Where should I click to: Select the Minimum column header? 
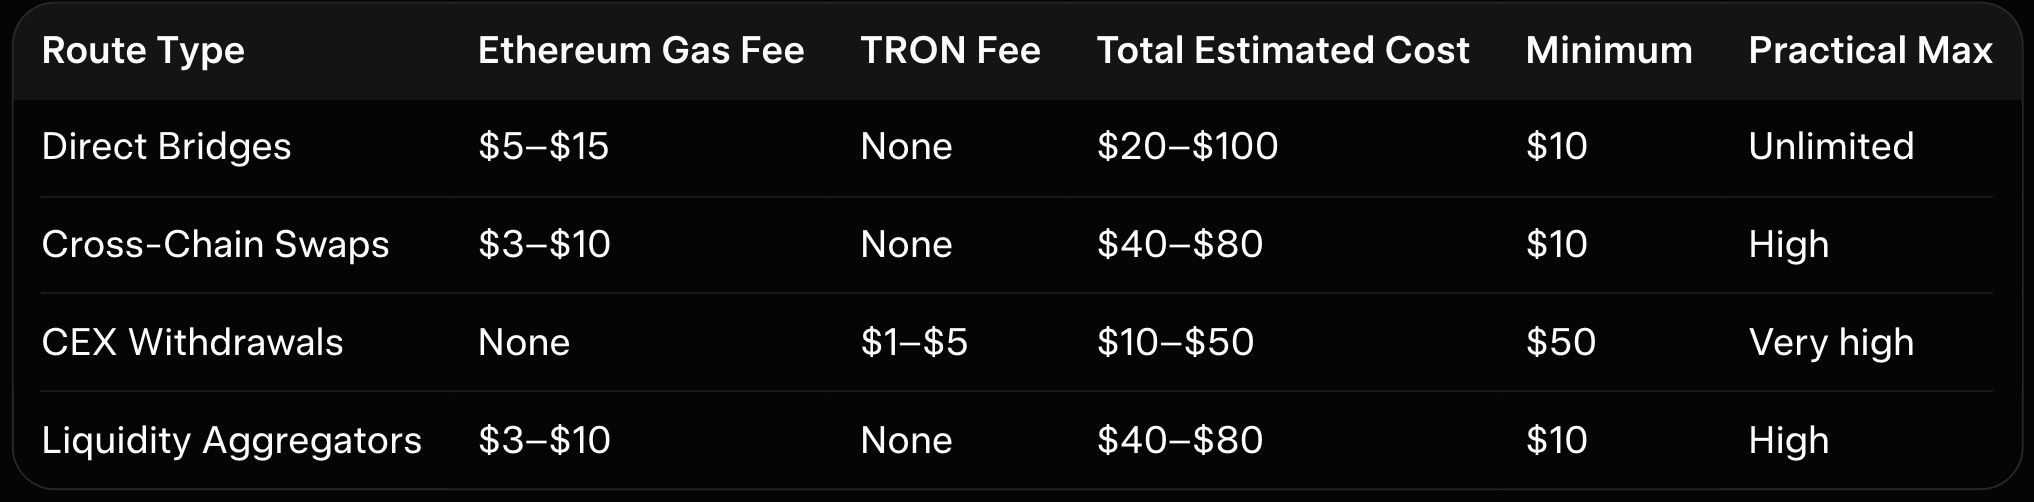point(1608,51)
